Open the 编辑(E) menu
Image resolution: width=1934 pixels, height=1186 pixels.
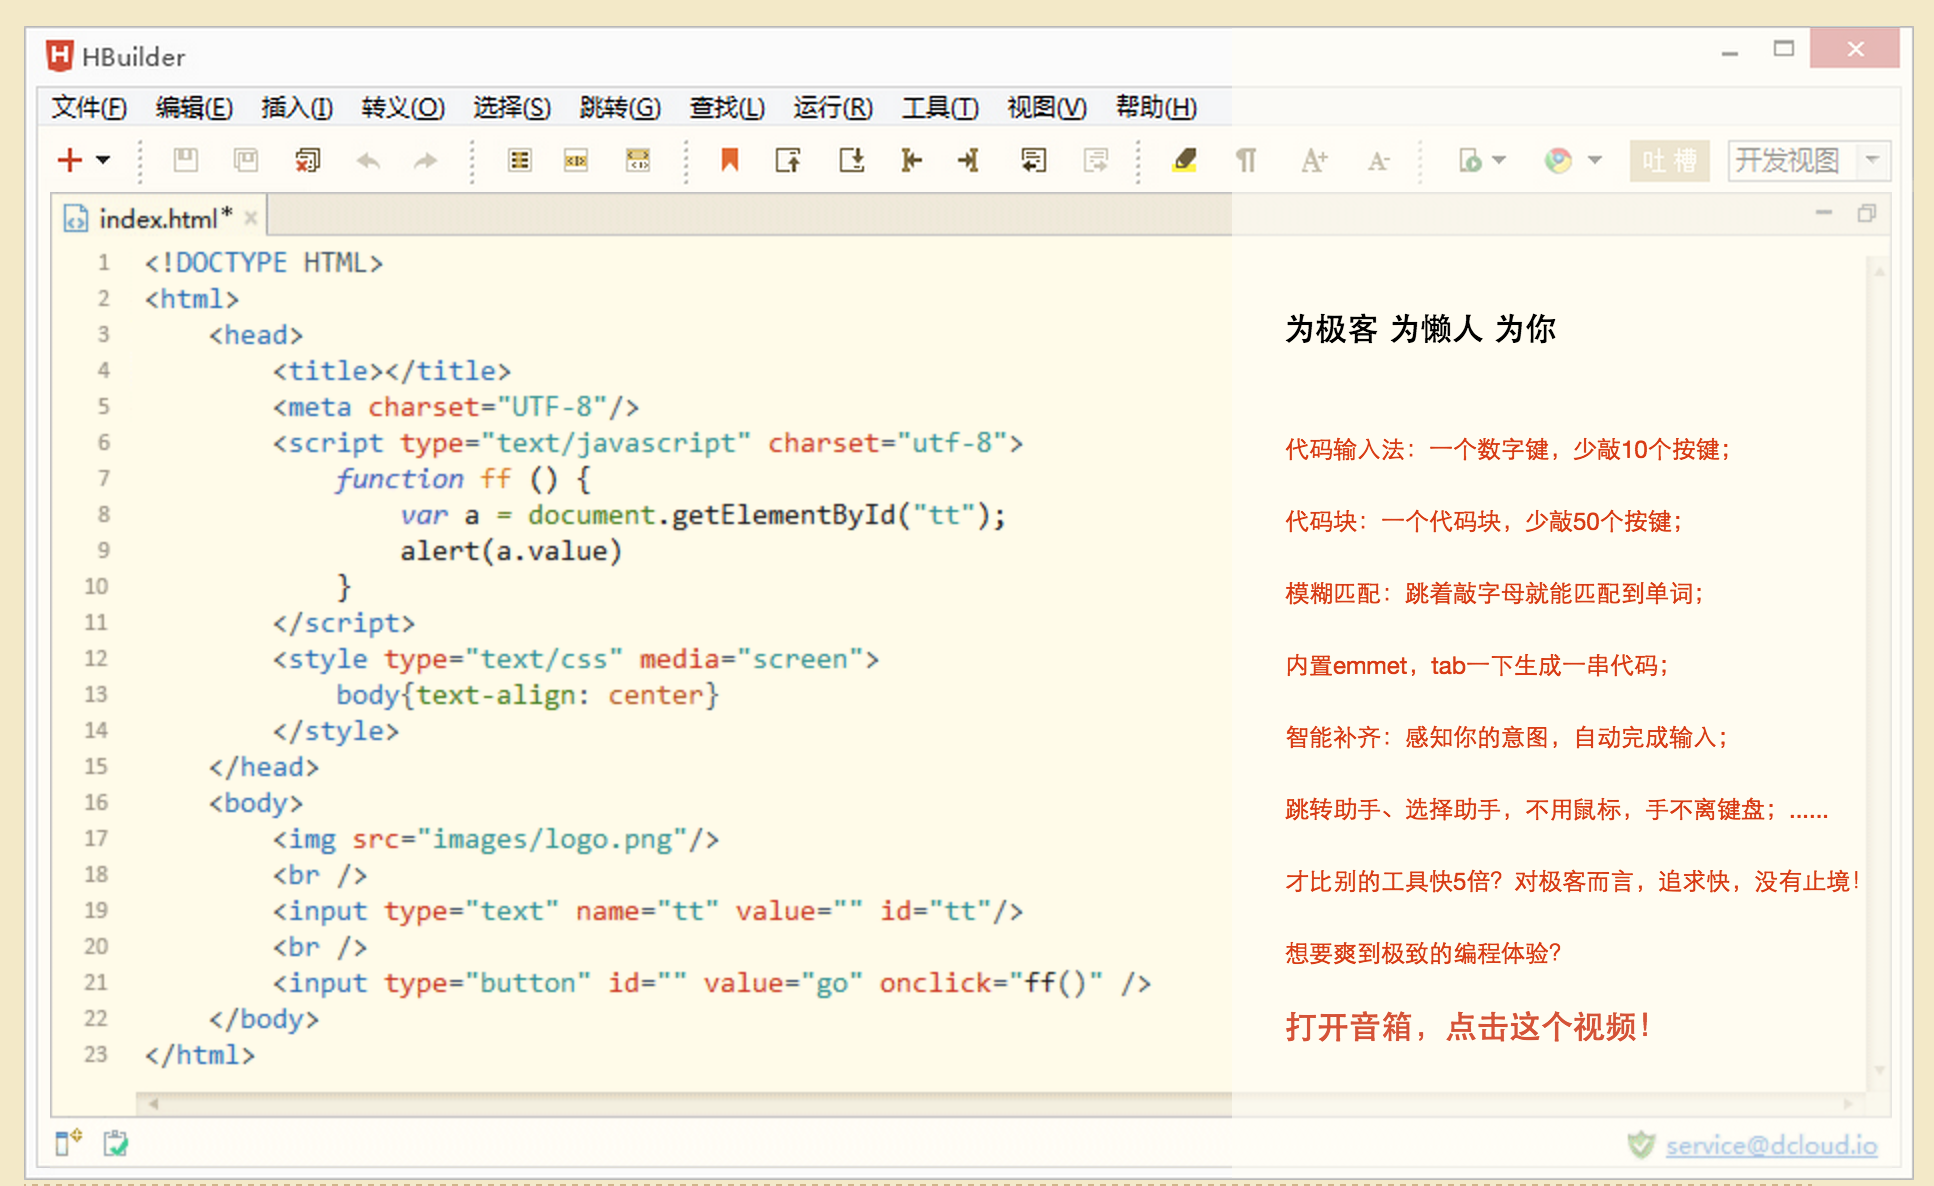coord(194,107)
